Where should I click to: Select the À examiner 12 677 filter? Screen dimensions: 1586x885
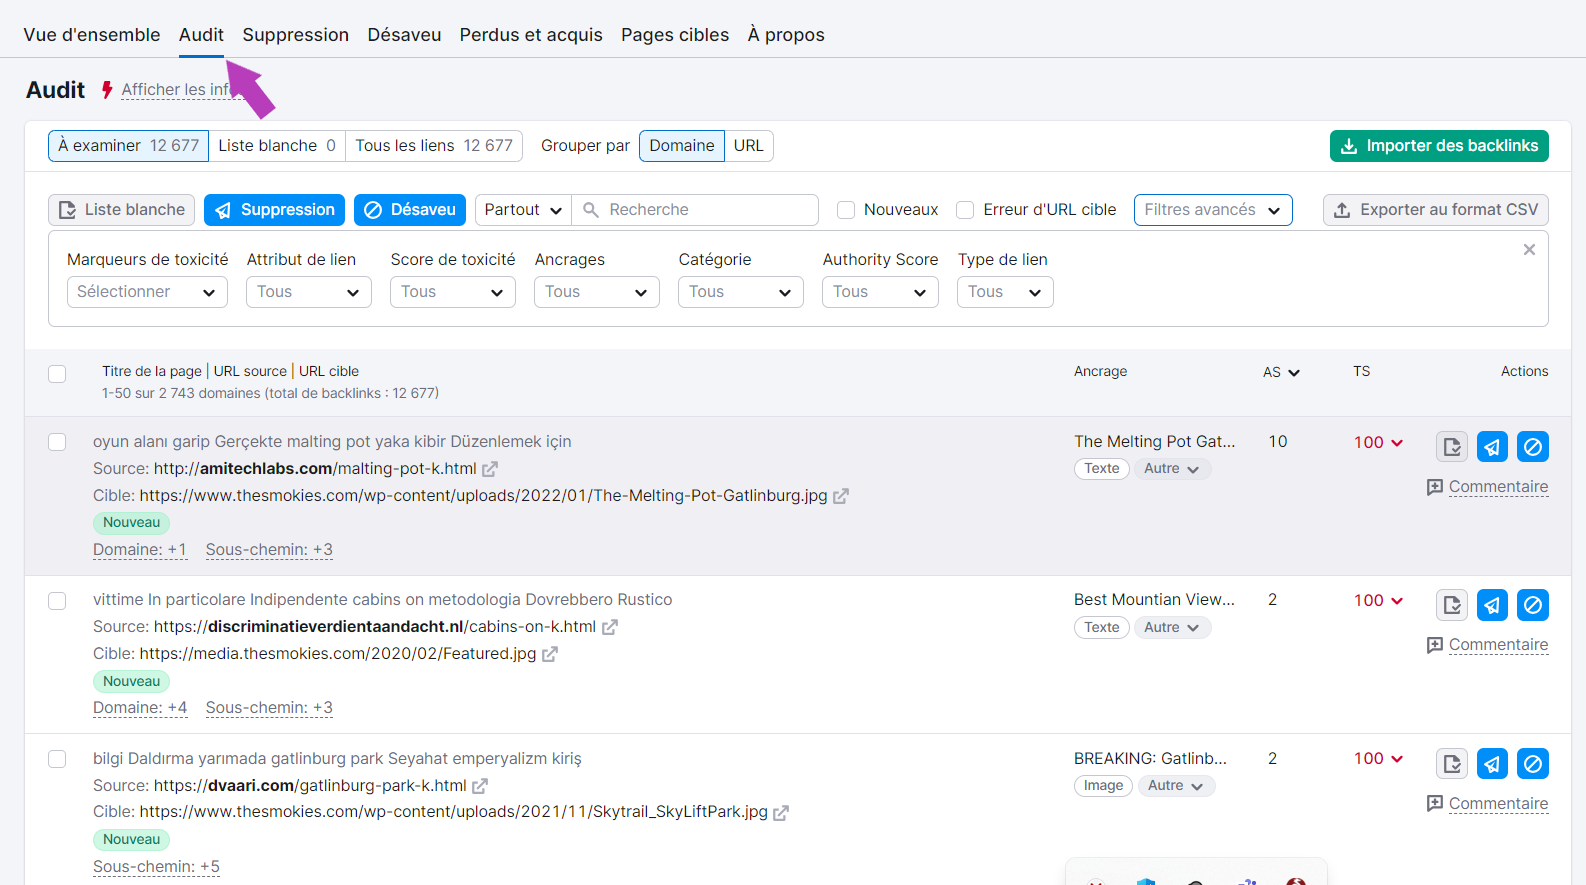pos(128,146)
